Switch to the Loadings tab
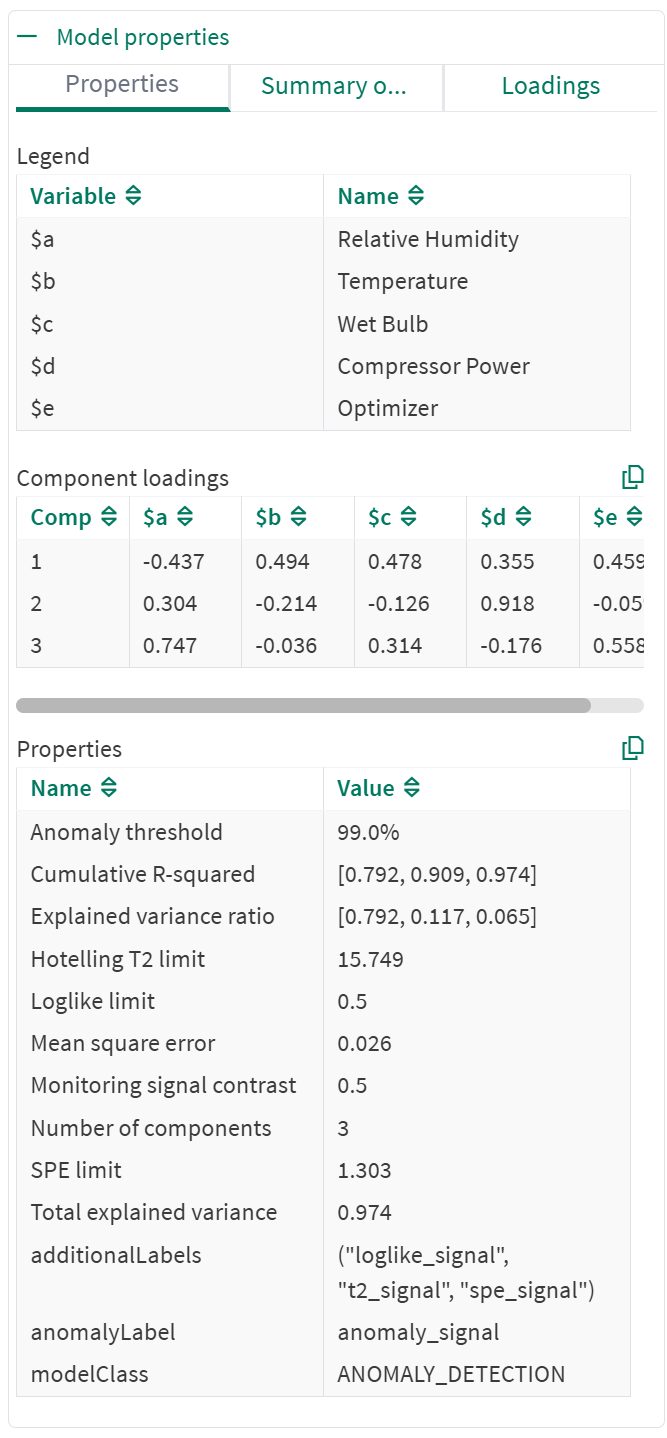The height and width of the screenshot is (1438, 667). pyautogui.click(x=550, y=86)
